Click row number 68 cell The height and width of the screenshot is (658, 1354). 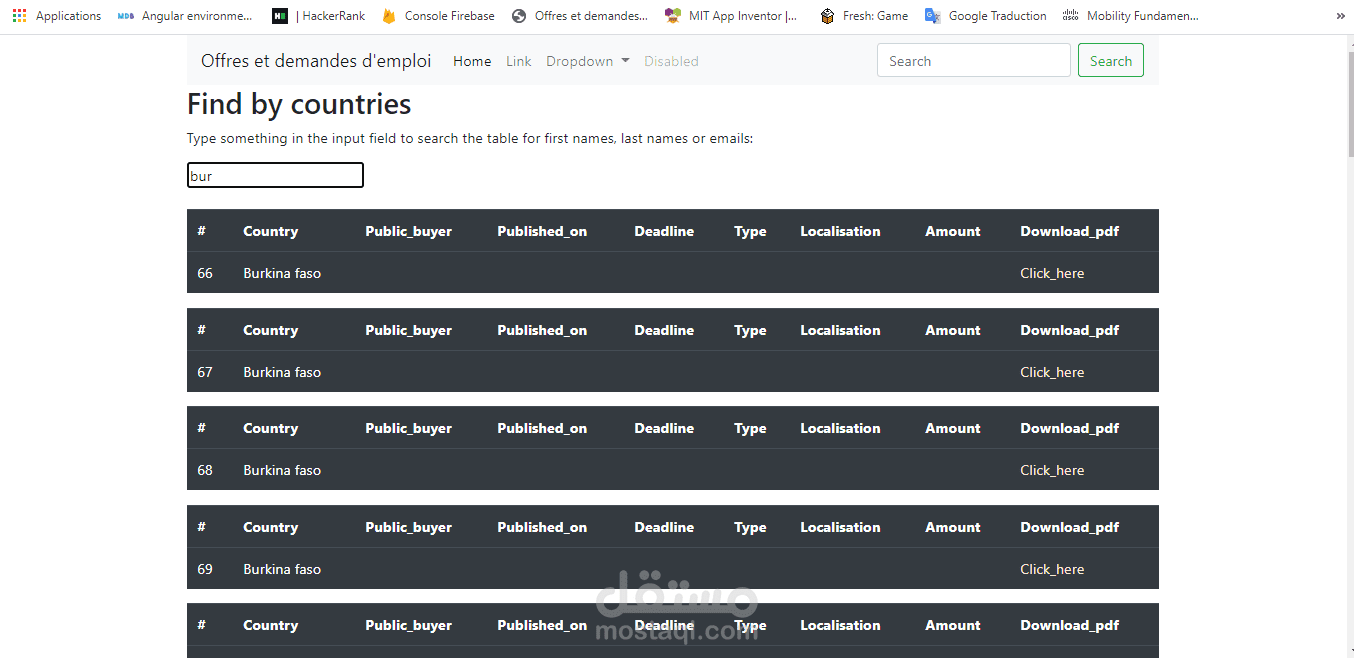coord(205,470)
